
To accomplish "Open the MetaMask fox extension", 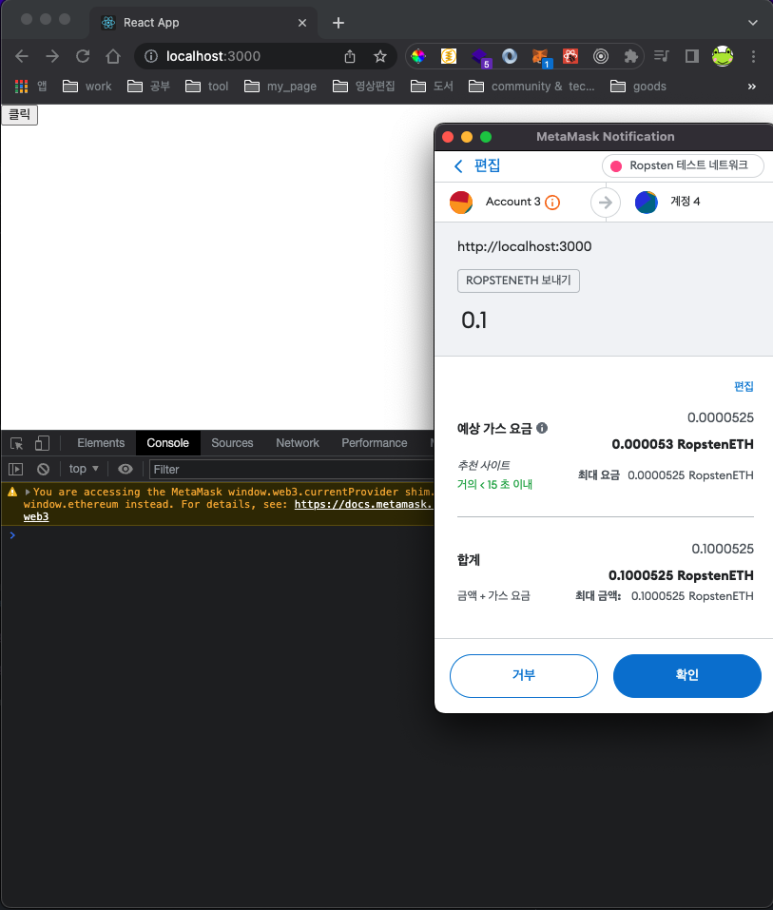I will coord(540,57).
